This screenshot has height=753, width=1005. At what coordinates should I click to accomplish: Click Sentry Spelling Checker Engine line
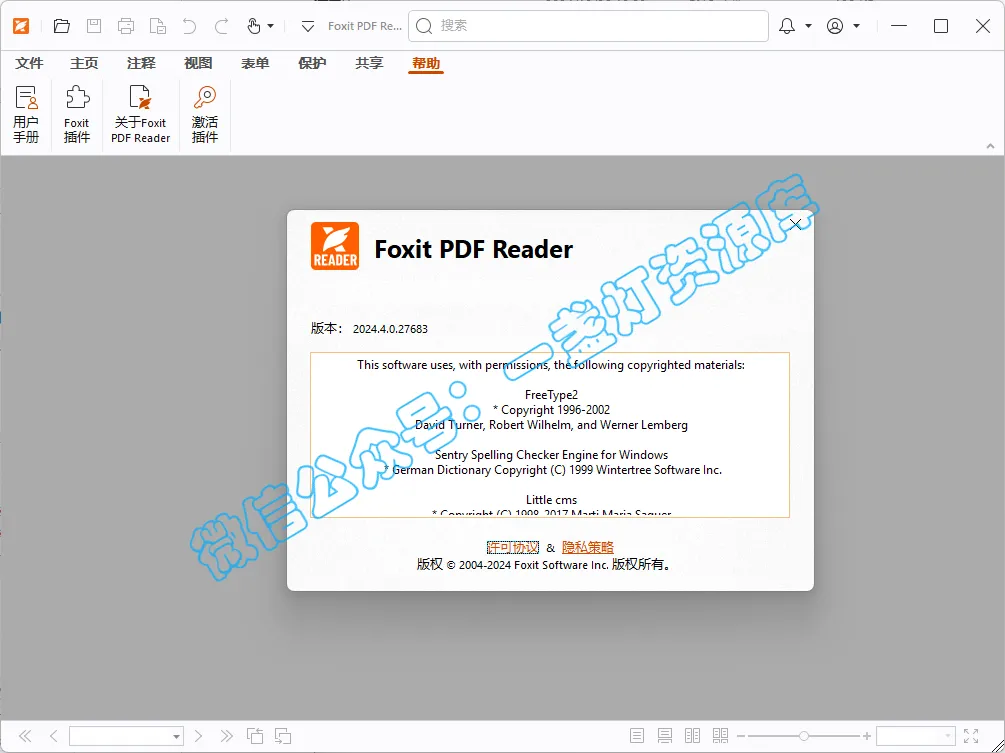point(551,455)
